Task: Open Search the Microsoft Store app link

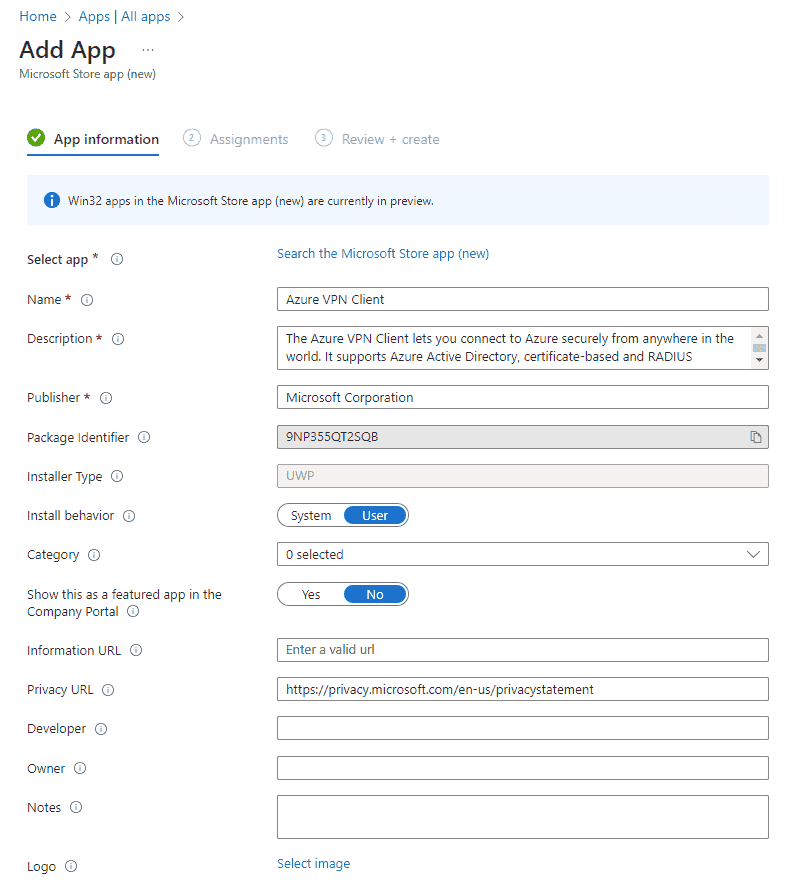Action: [383, 254]
